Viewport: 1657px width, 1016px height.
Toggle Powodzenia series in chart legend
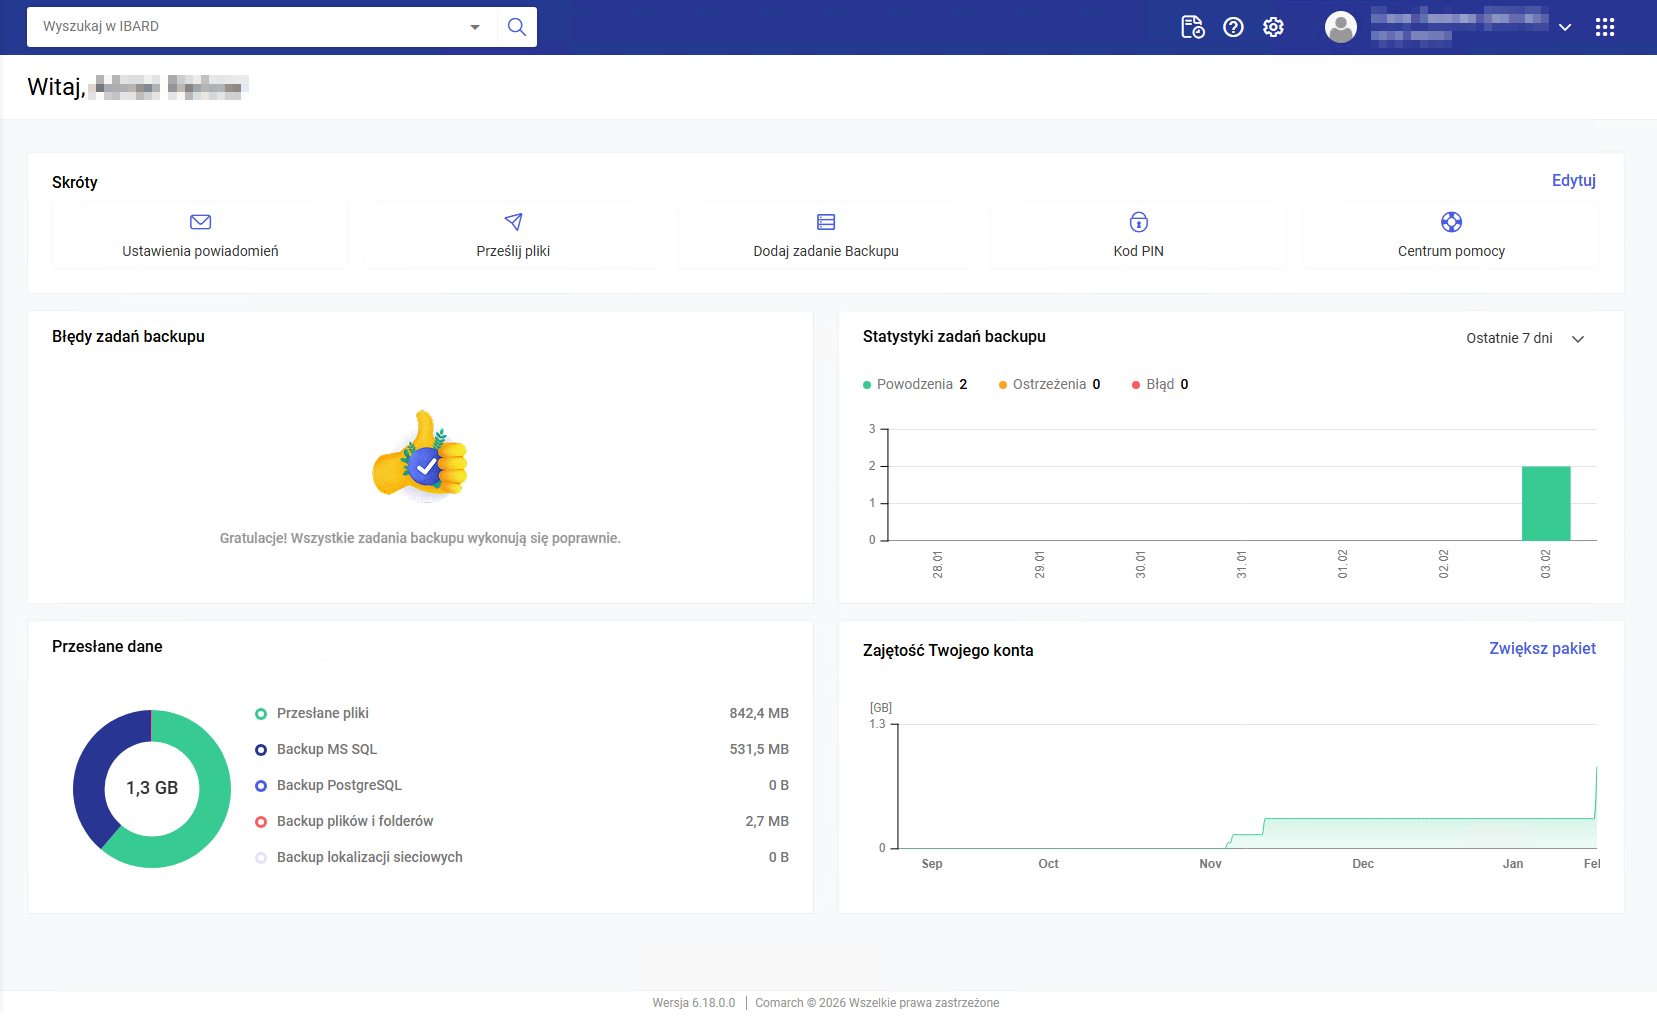(x=914, y=384)
